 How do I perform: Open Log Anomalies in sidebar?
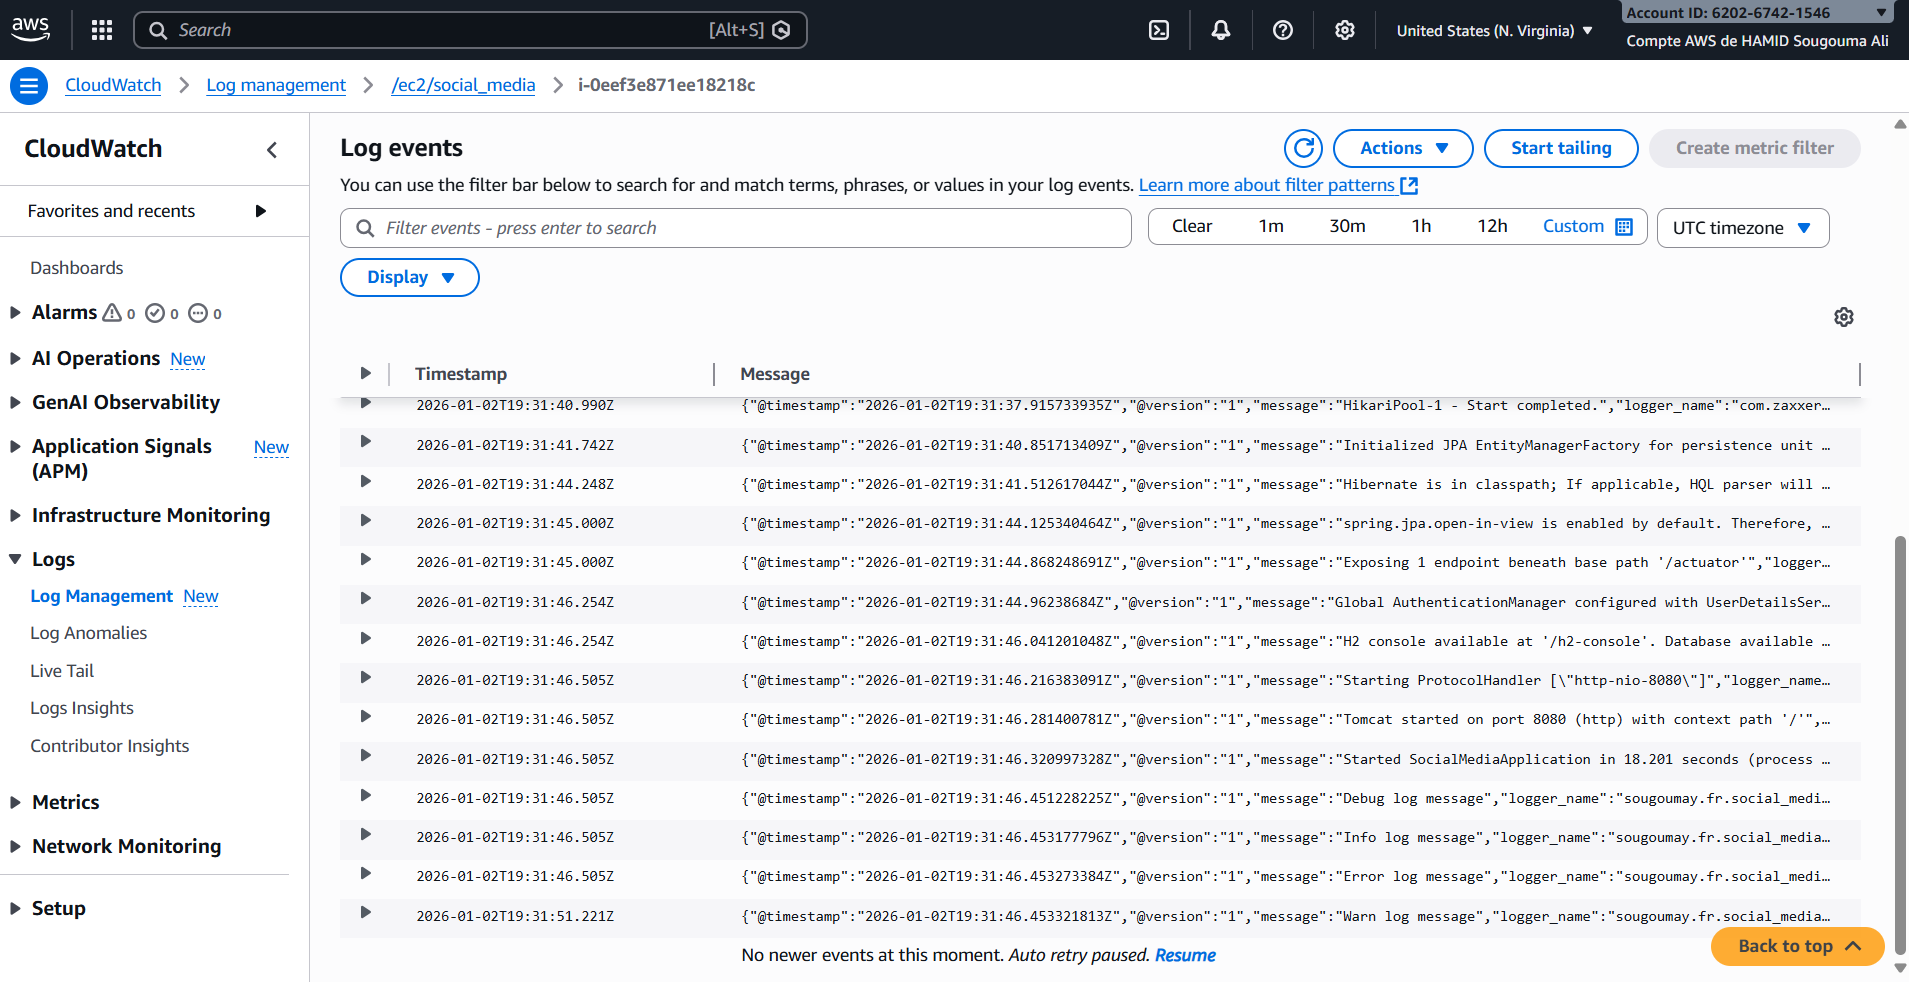click(88, 633)
